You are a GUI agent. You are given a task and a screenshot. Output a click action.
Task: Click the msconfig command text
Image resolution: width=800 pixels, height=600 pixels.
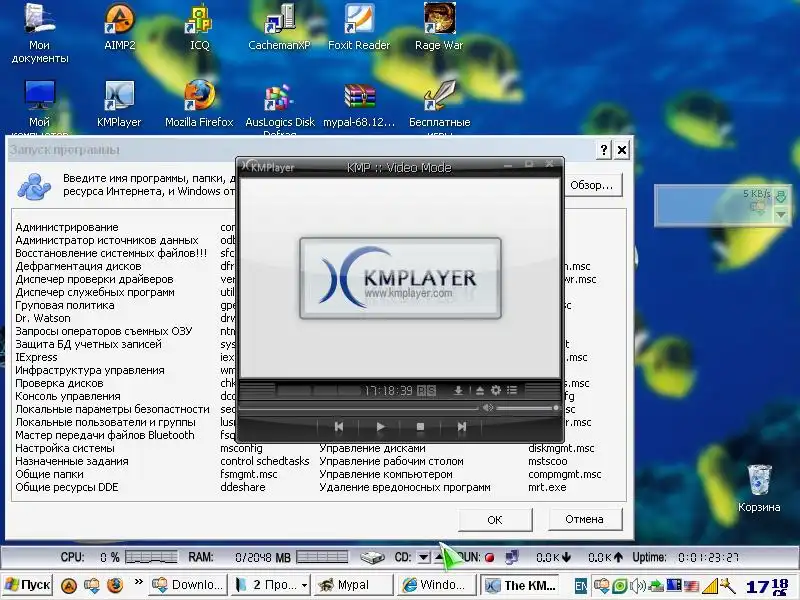241,448
